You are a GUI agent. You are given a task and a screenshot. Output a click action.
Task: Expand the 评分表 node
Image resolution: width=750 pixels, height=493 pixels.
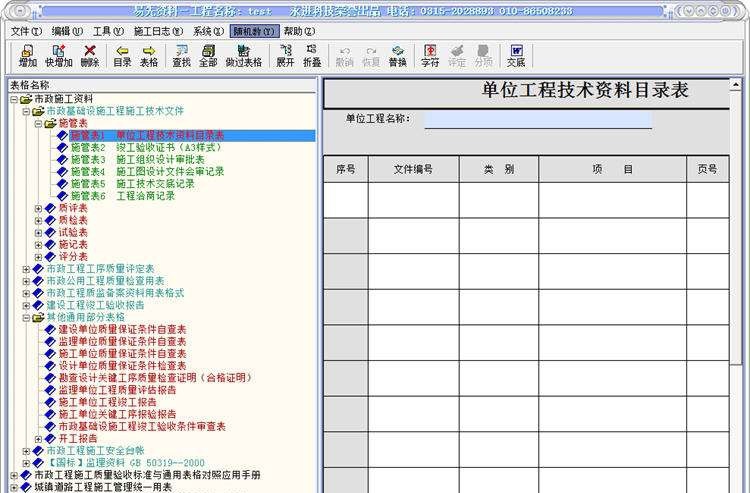38,257
